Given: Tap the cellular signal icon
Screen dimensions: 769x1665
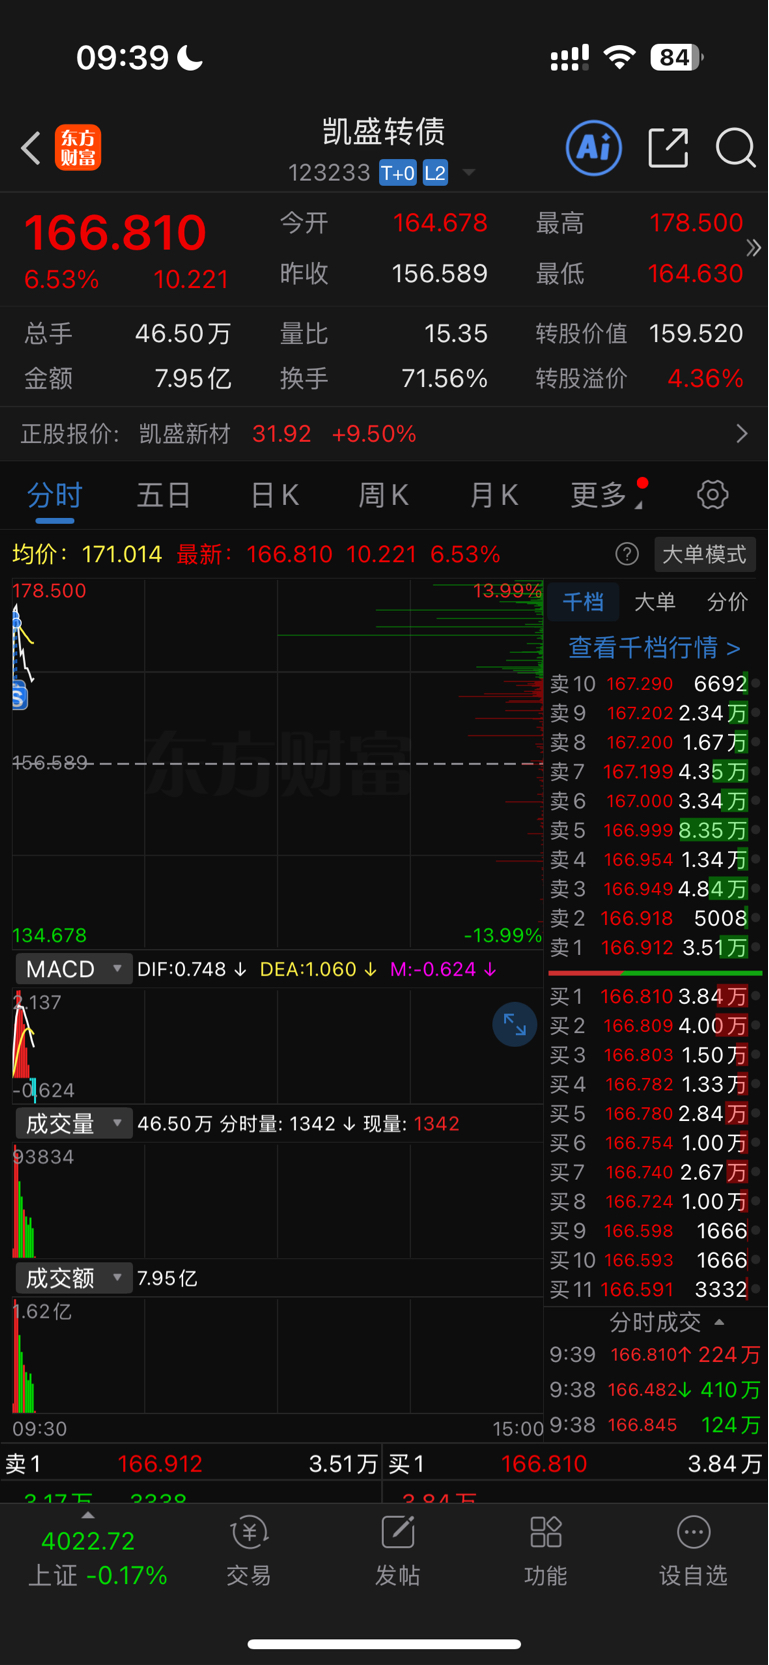Looking at the screenshot, I should pos(569,59).
